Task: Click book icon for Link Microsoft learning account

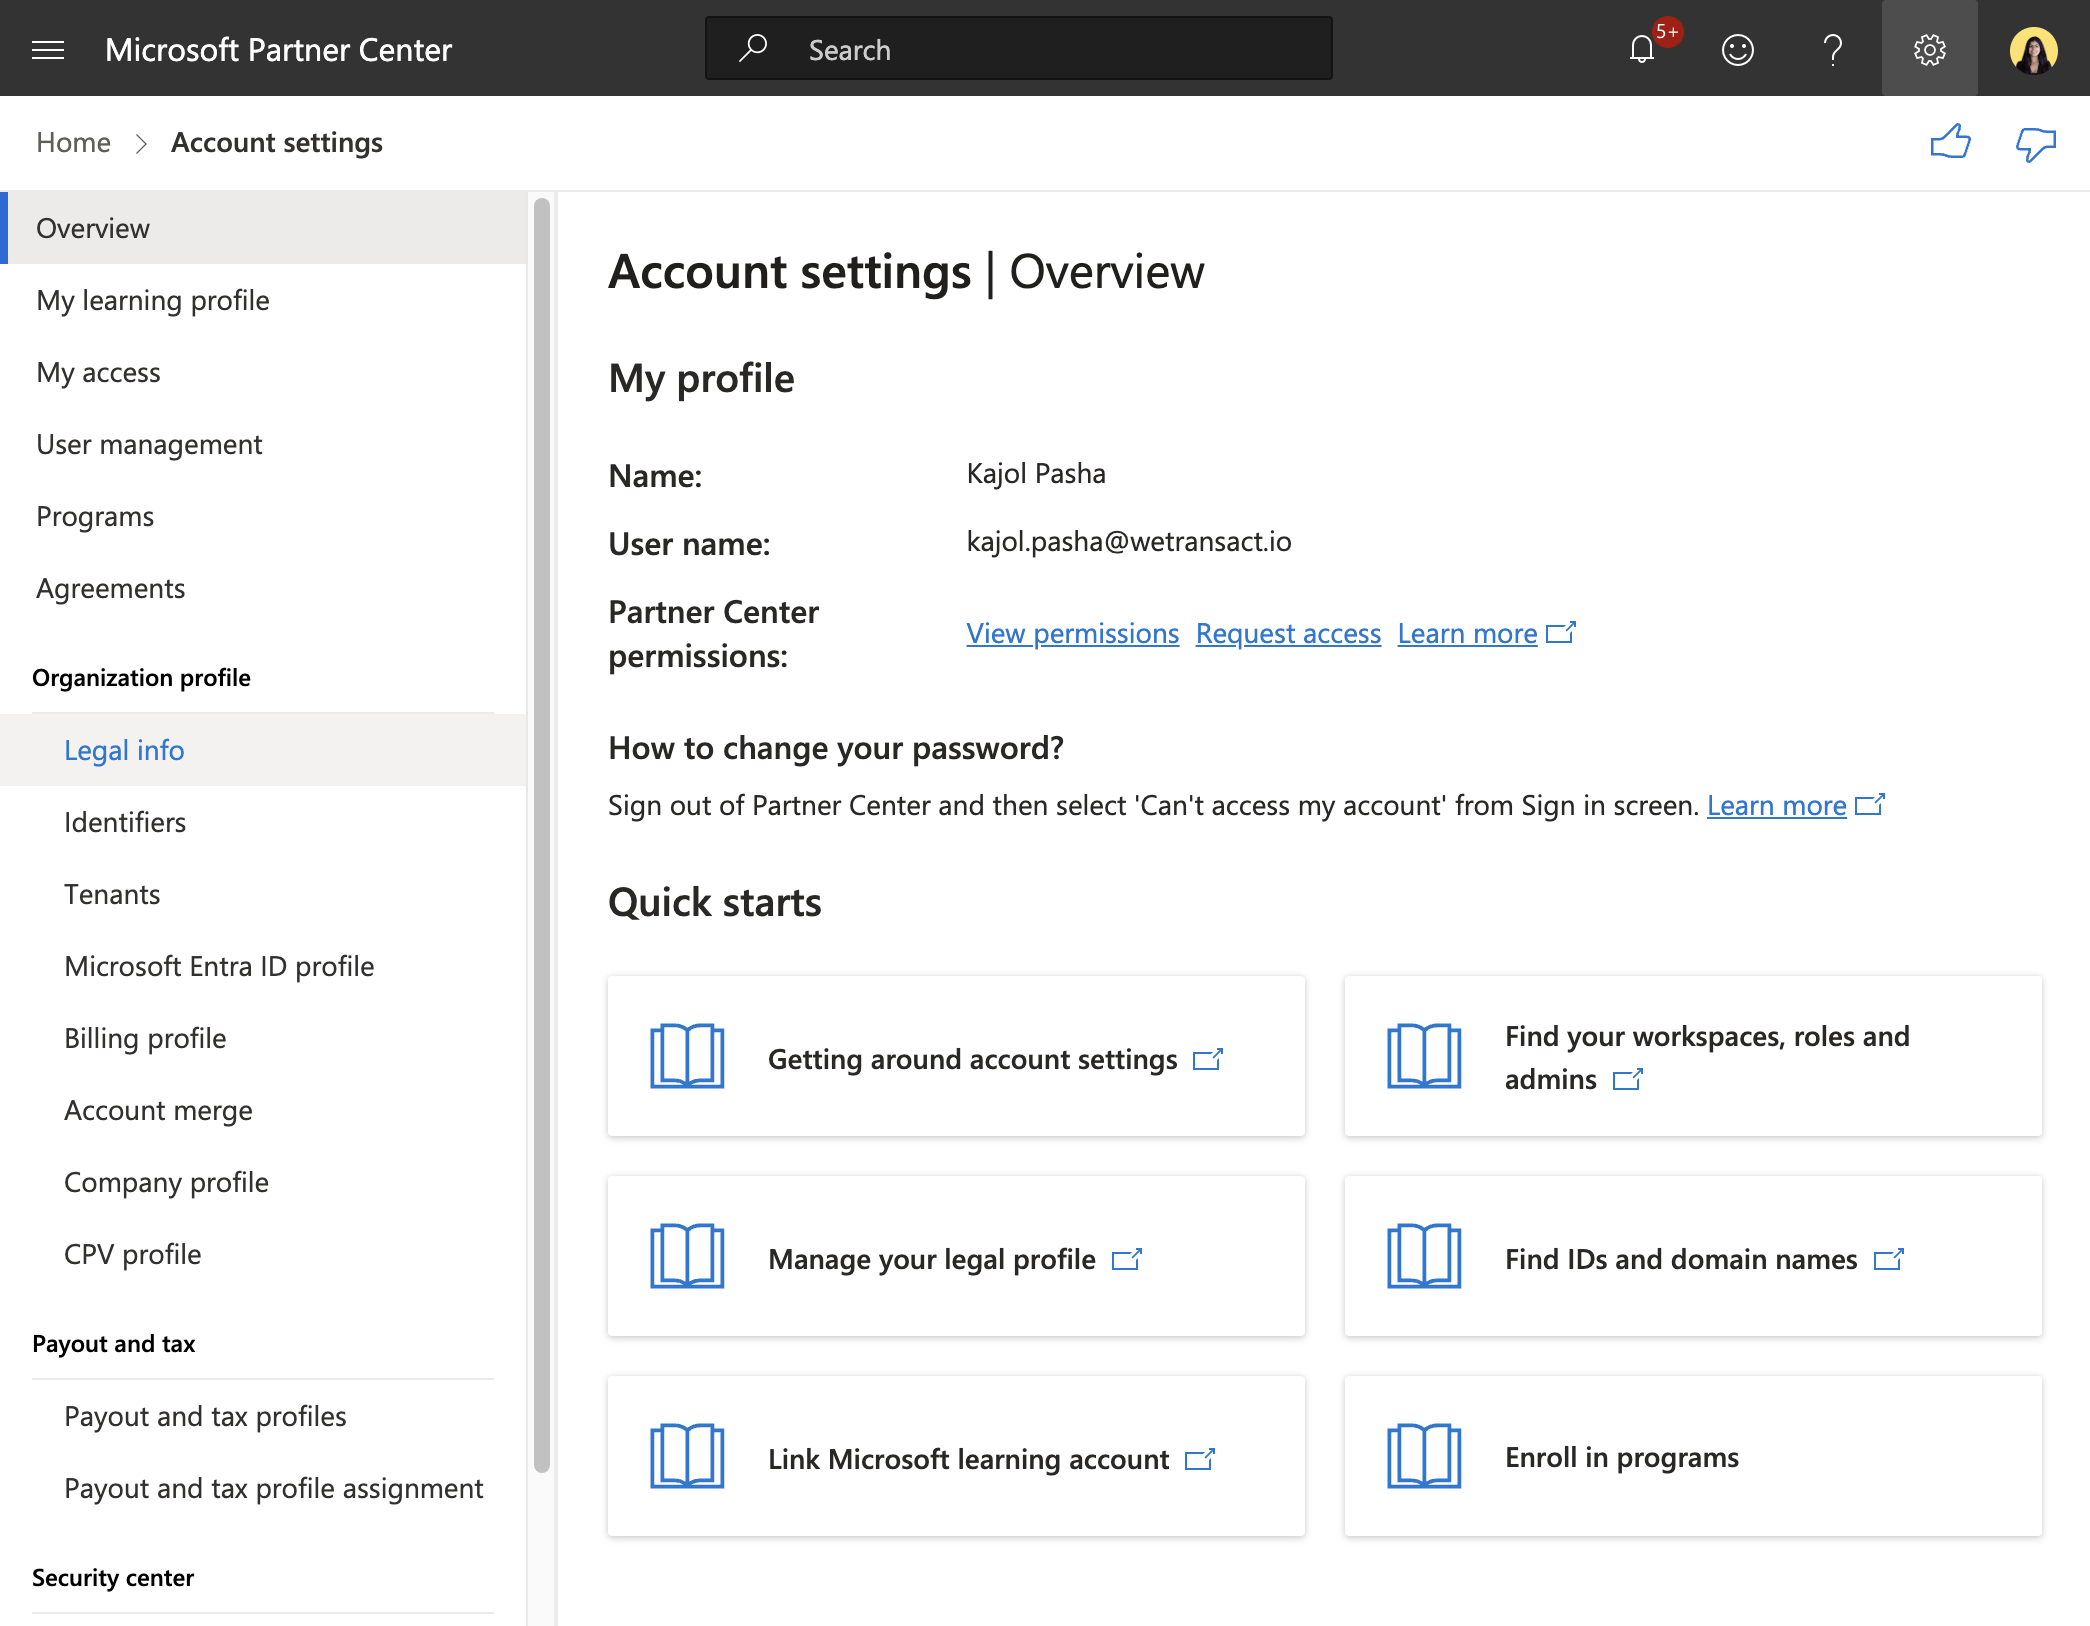Action: 687,1456
